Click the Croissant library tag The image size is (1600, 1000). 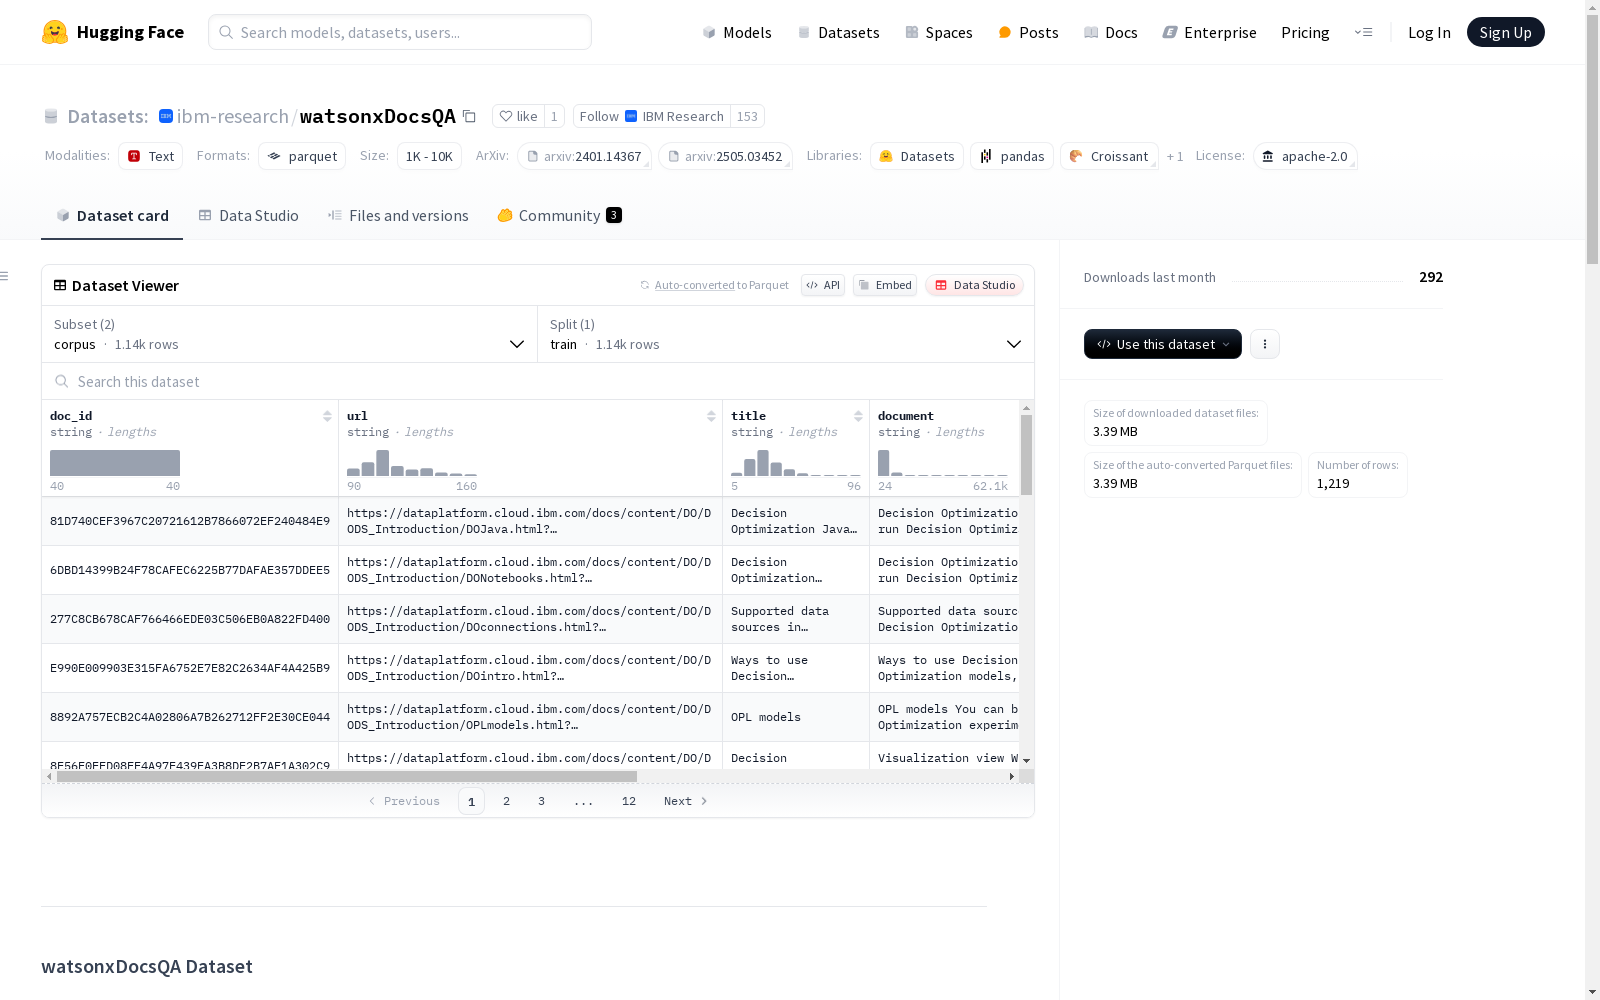[1109, 156]
